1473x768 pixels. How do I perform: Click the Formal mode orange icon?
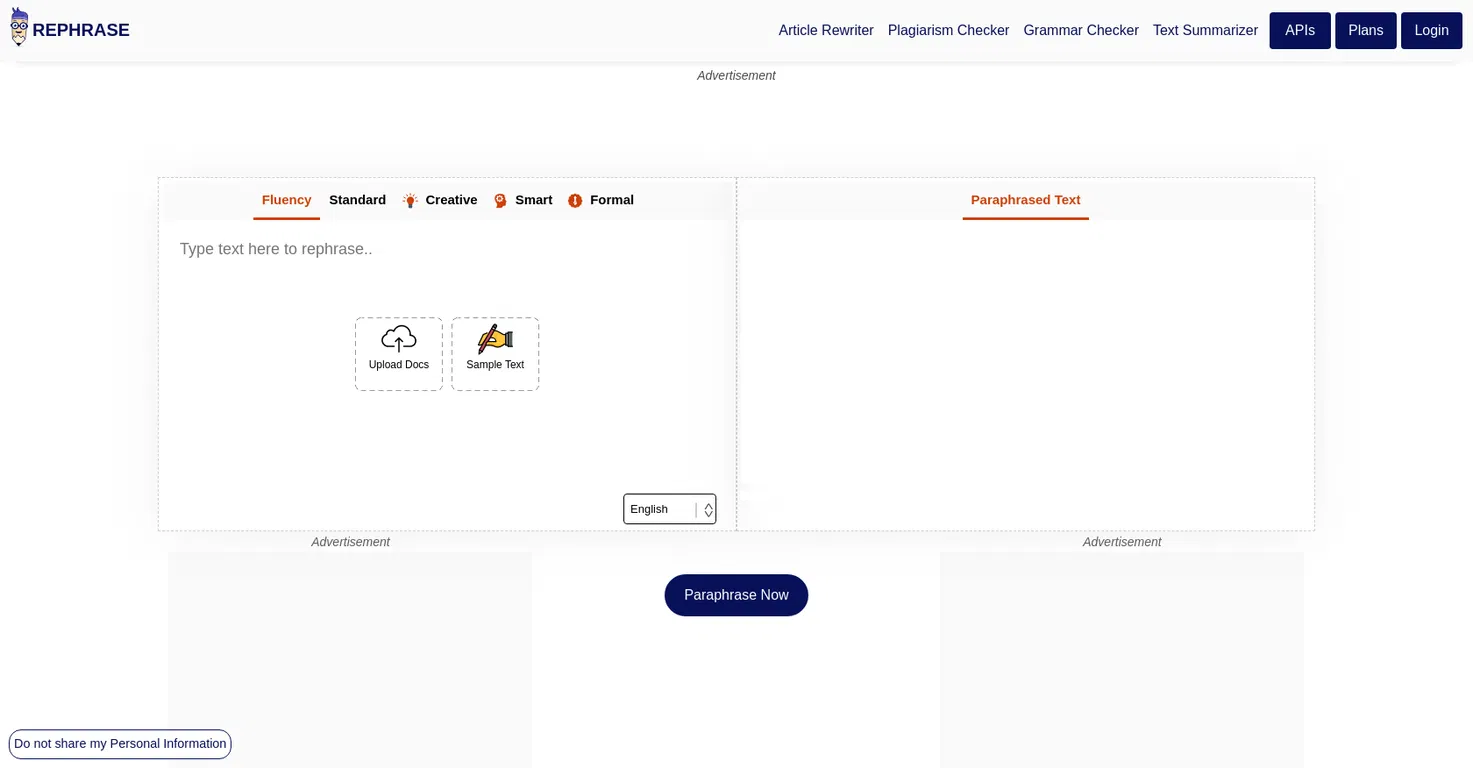[575, 201]
